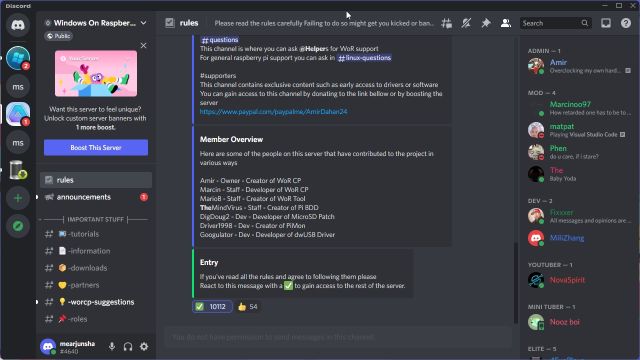This screenshot has width=640, height=360.
Task: Open User Settings gear icon
Action: tap(144, 347)
